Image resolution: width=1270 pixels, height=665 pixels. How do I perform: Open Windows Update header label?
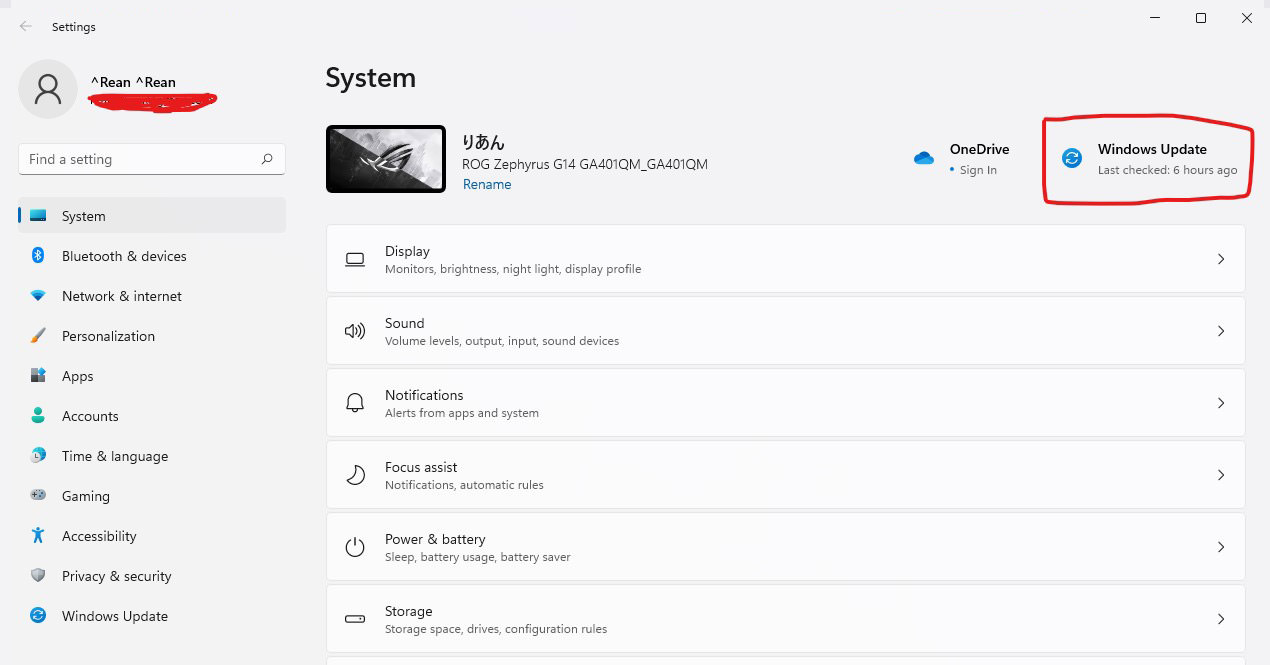click(x=1152, y=149)
